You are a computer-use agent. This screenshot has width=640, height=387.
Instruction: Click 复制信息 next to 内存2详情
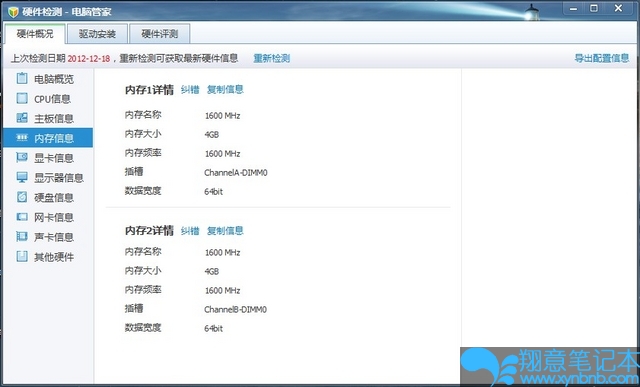click(225, 231)
